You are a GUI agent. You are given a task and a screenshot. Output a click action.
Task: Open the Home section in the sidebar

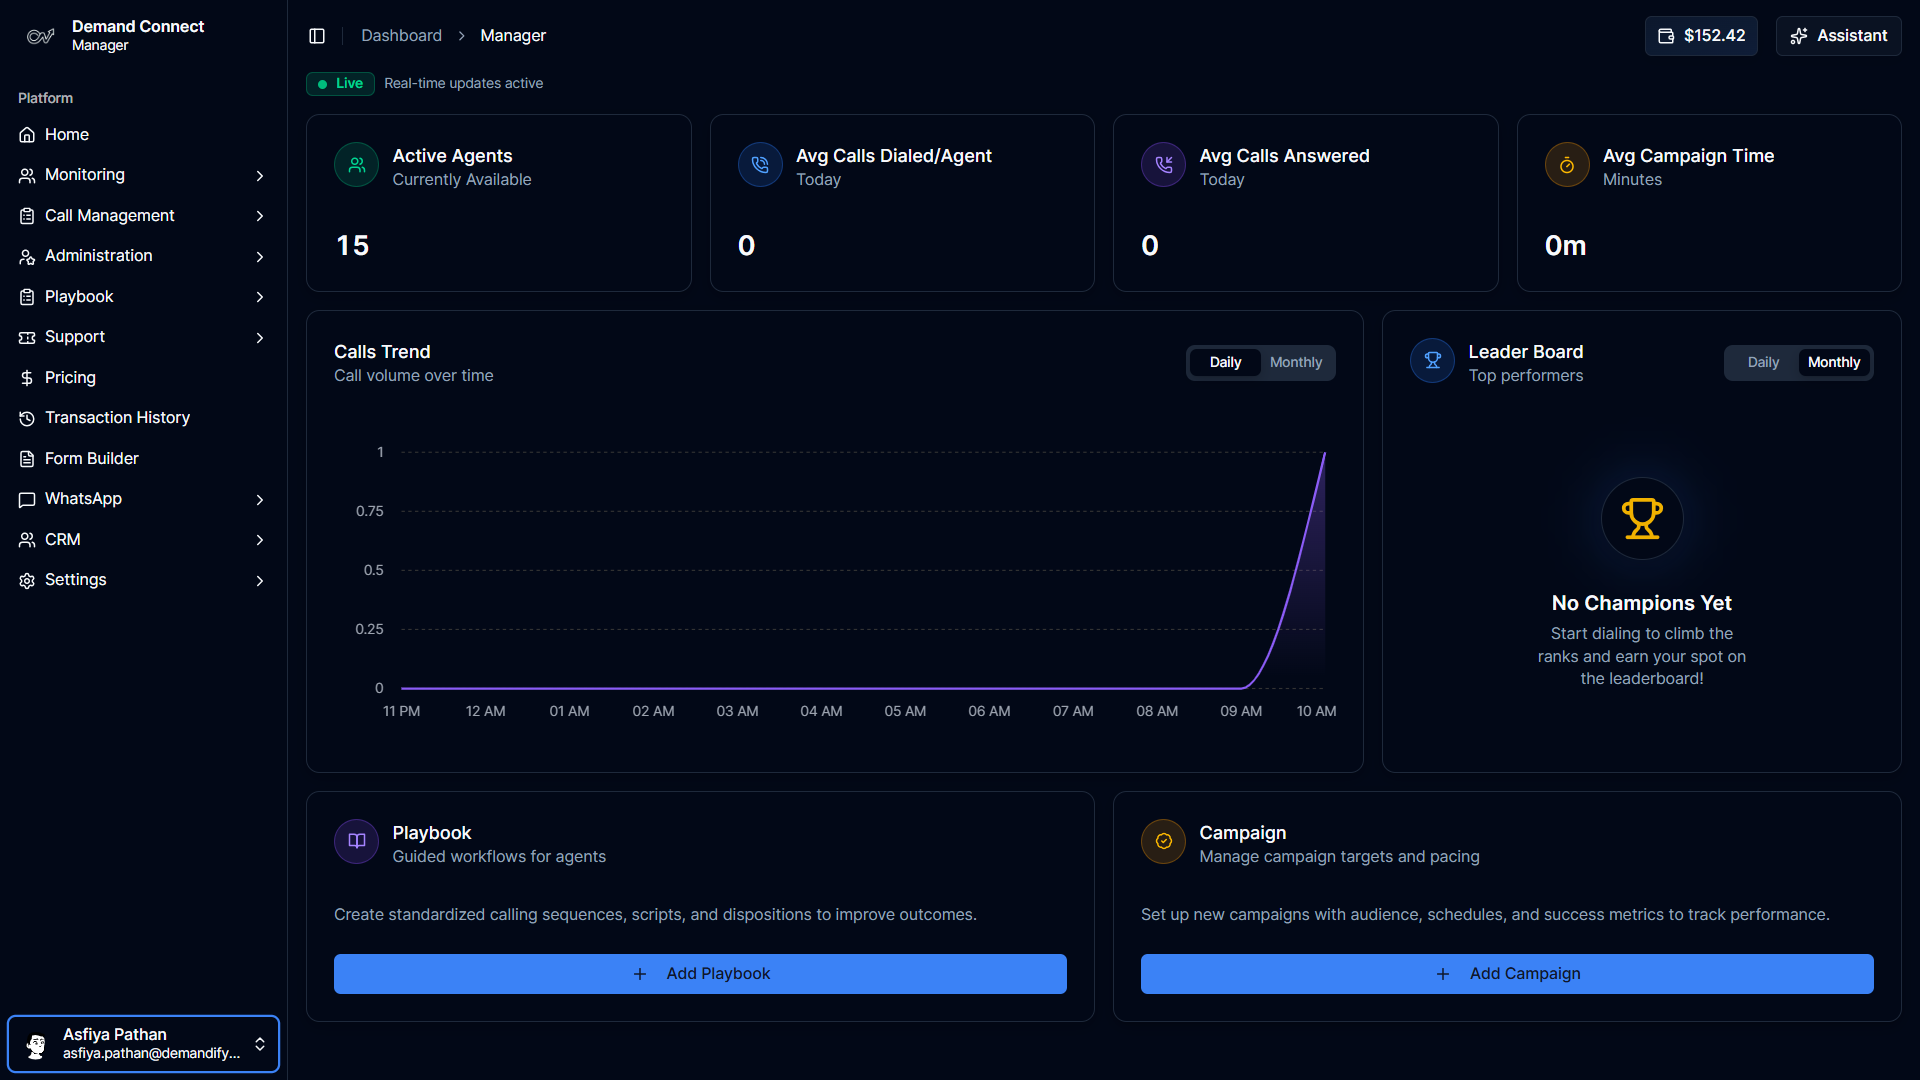tap(66, 134)
